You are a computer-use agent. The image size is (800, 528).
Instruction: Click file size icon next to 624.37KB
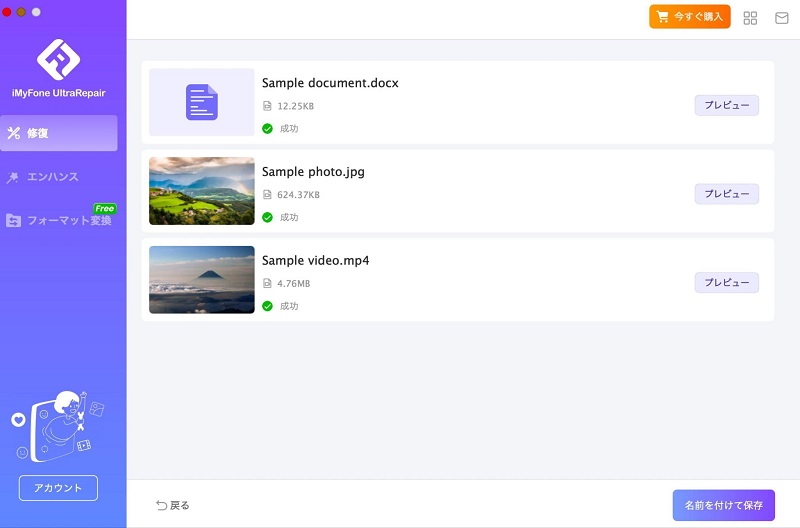click(x=267, y=195)
